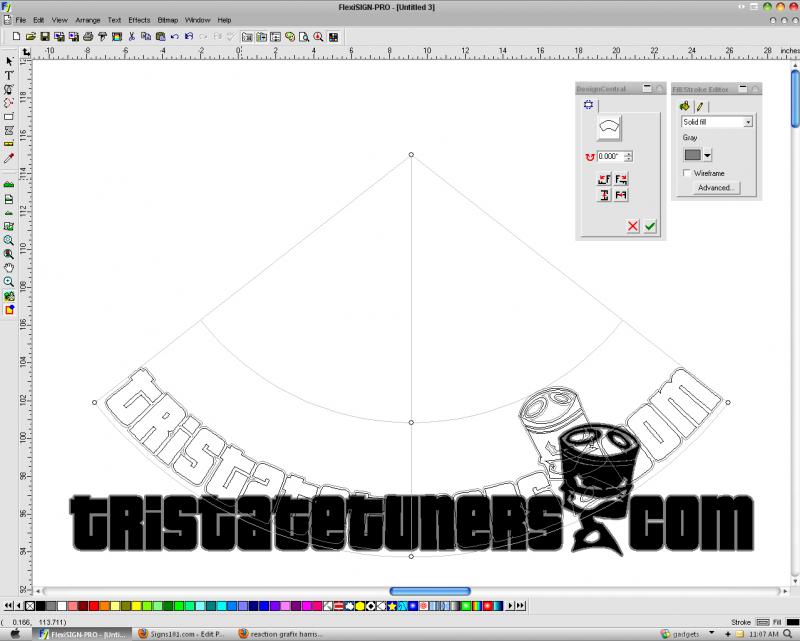Click the rotation icon in DesignCentral
Viewport: 800px width, 641px height.
coord(590,157)
